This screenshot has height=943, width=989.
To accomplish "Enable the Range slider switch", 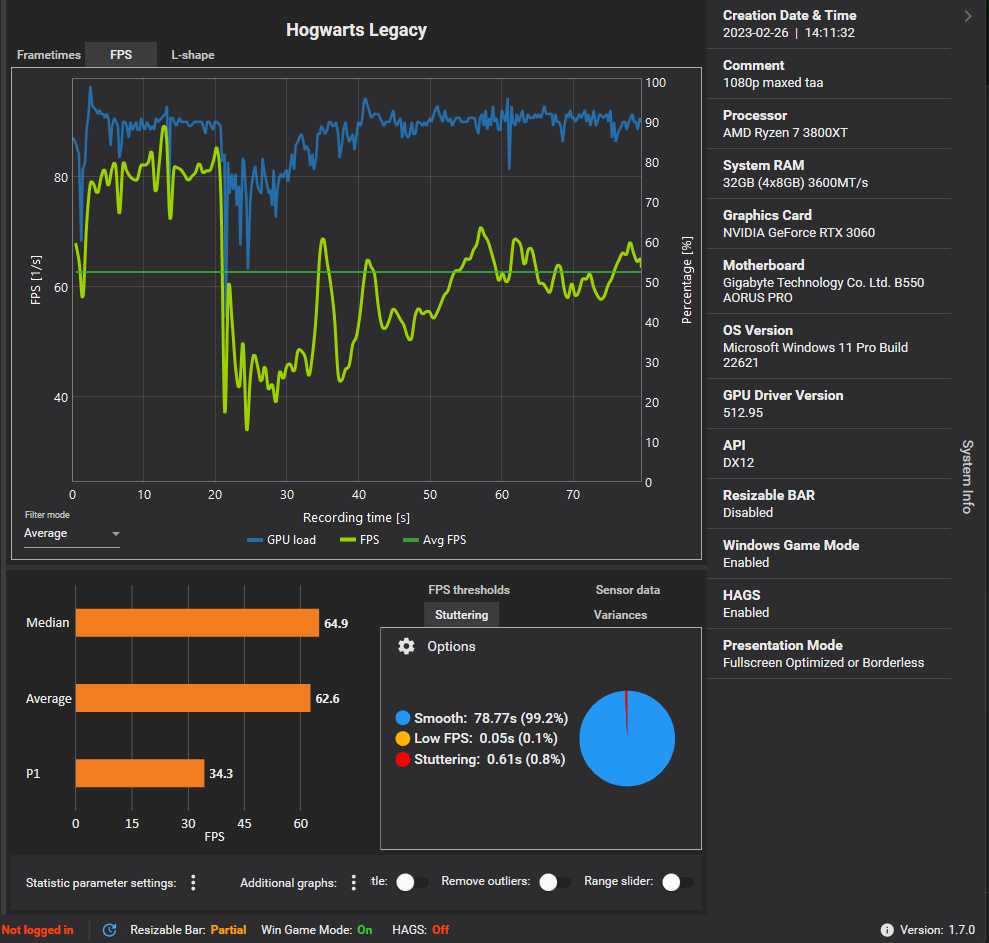I will point(677,882).
